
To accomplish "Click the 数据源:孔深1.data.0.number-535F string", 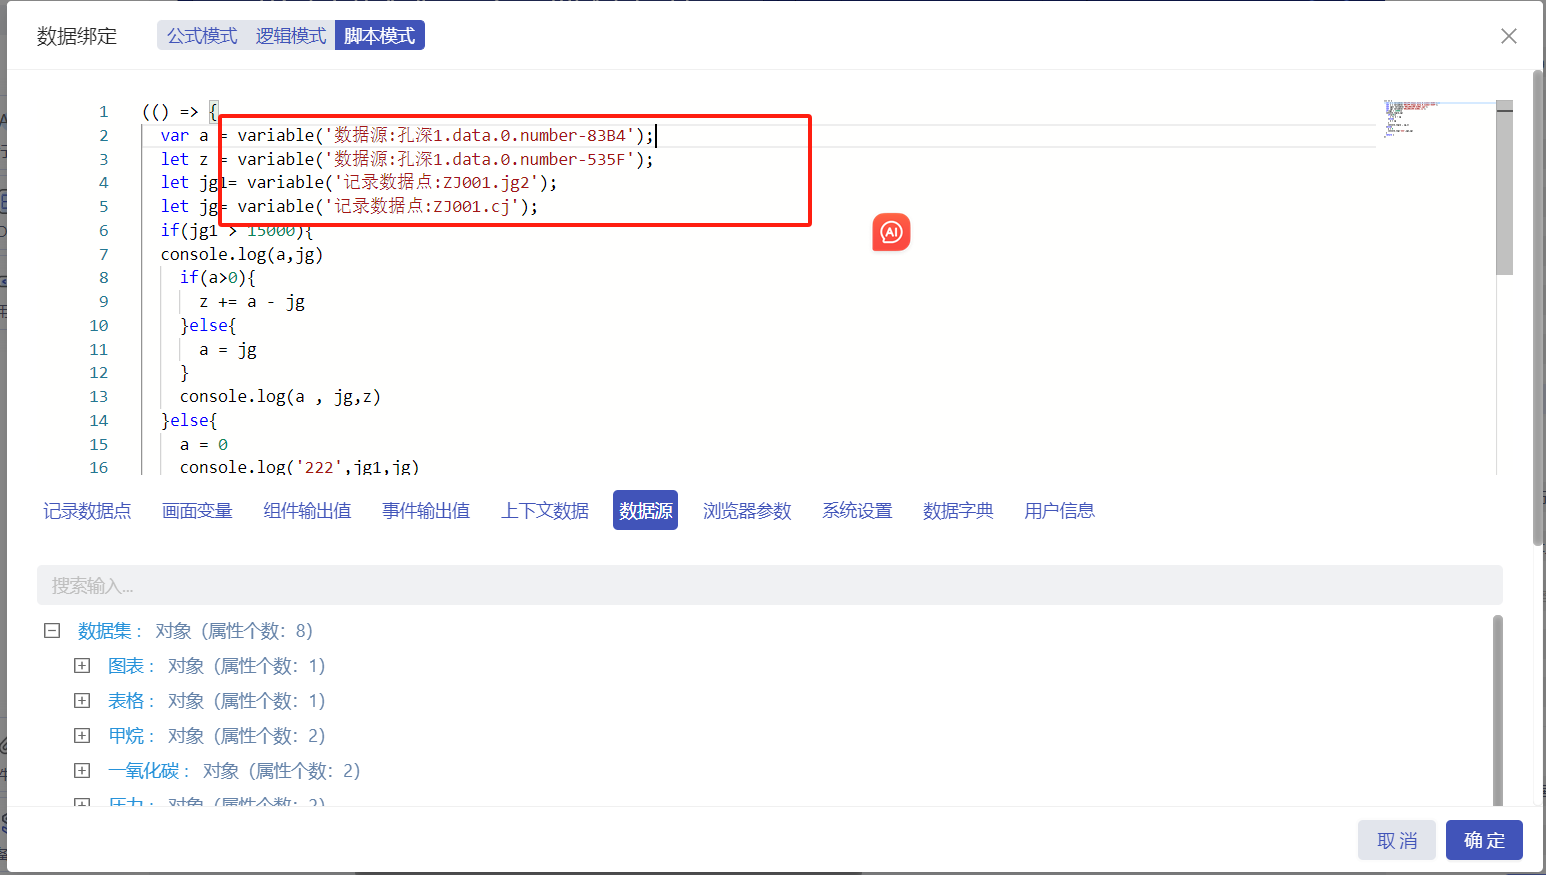I will coord(479,160).
